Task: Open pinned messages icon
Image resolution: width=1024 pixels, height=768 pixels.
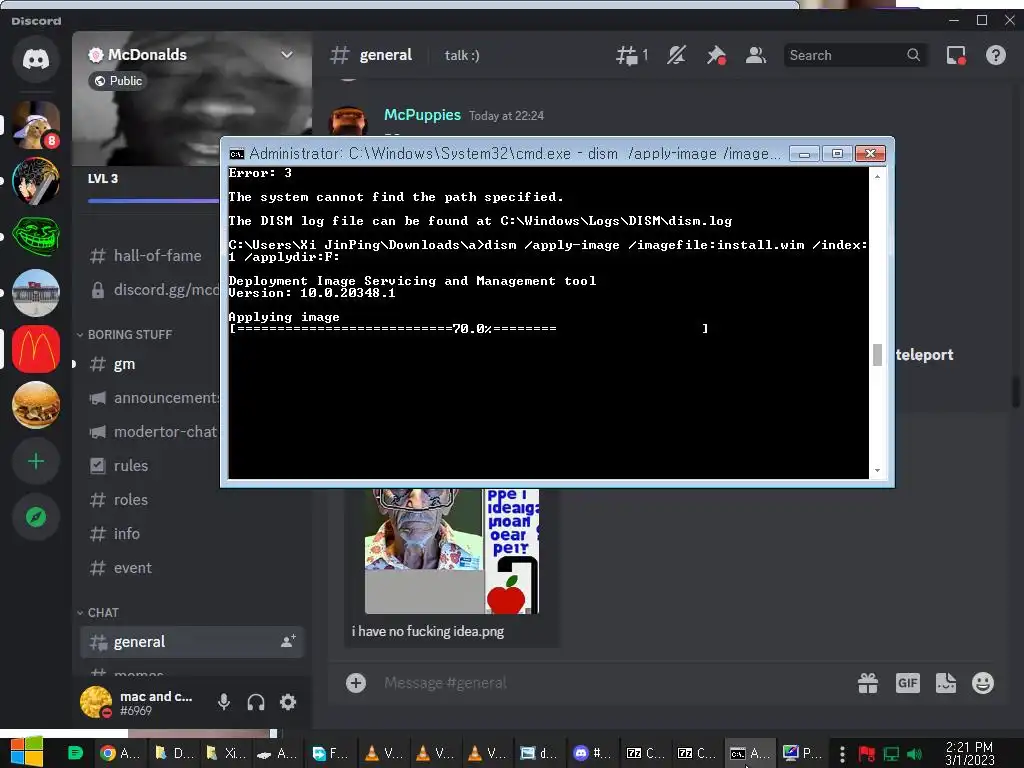Action: tap(716, 56)
